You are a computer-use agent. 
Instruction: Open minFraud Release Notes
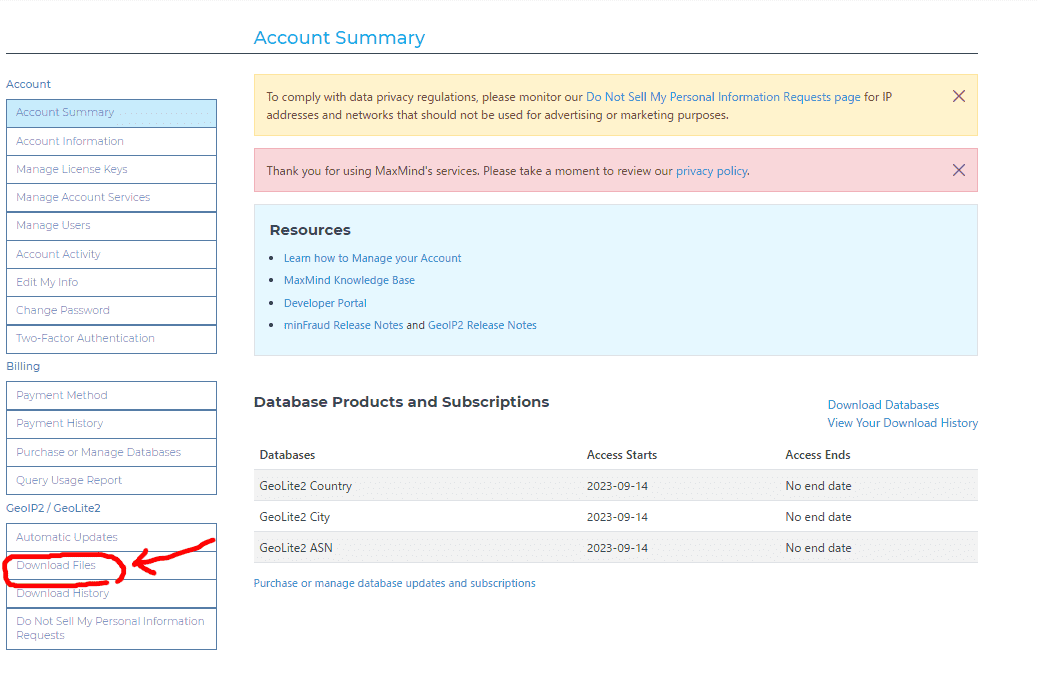(343, 325)
